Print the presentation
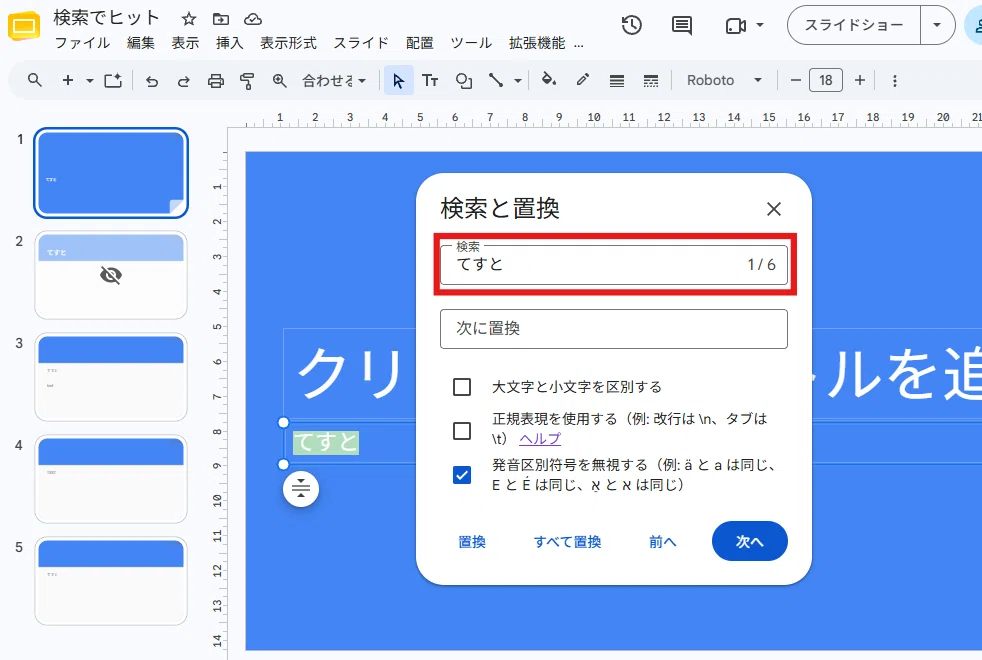982x660 pixels. 215,81
